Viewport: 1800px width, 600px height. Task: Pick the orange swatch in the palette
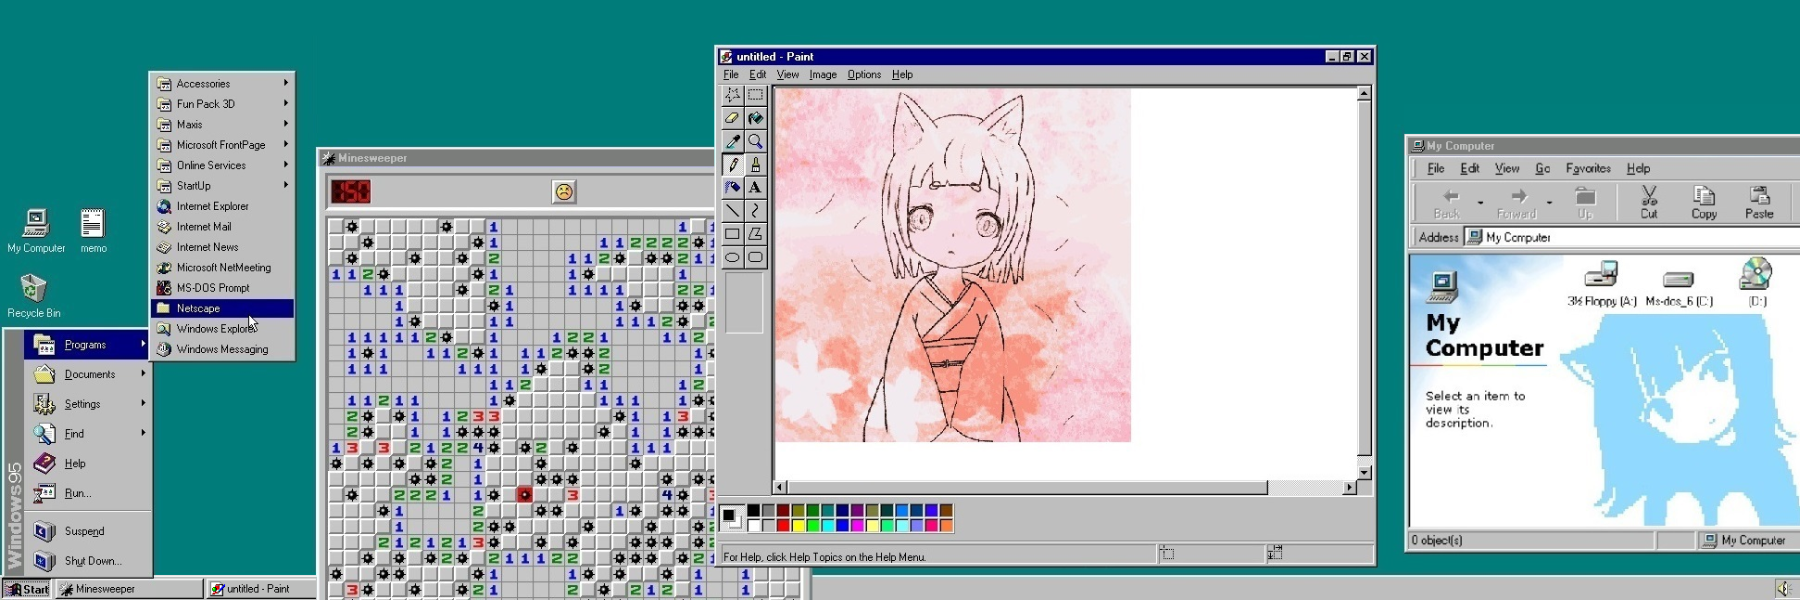tap(946, 525)
